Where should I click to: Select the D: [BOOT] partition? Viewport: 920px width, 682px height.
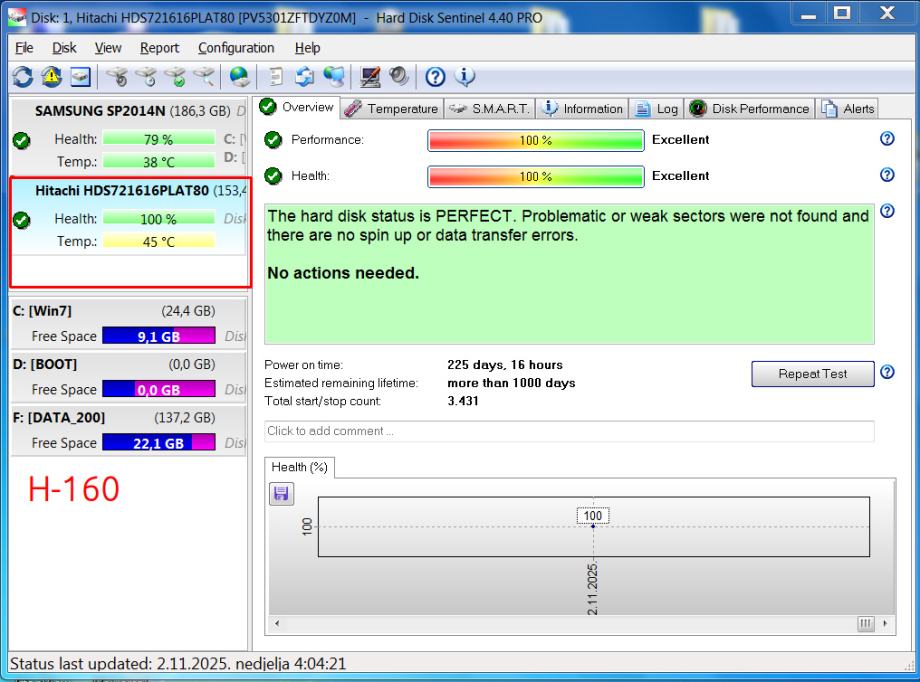(128, 377)
